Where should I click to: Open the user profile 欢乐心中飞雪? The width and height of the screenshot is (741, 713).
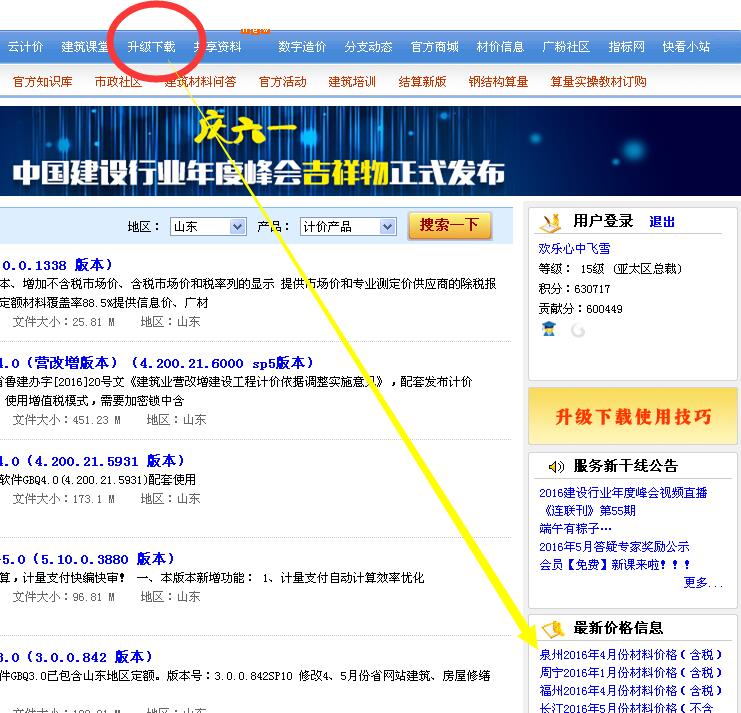(x=574, y=249)
